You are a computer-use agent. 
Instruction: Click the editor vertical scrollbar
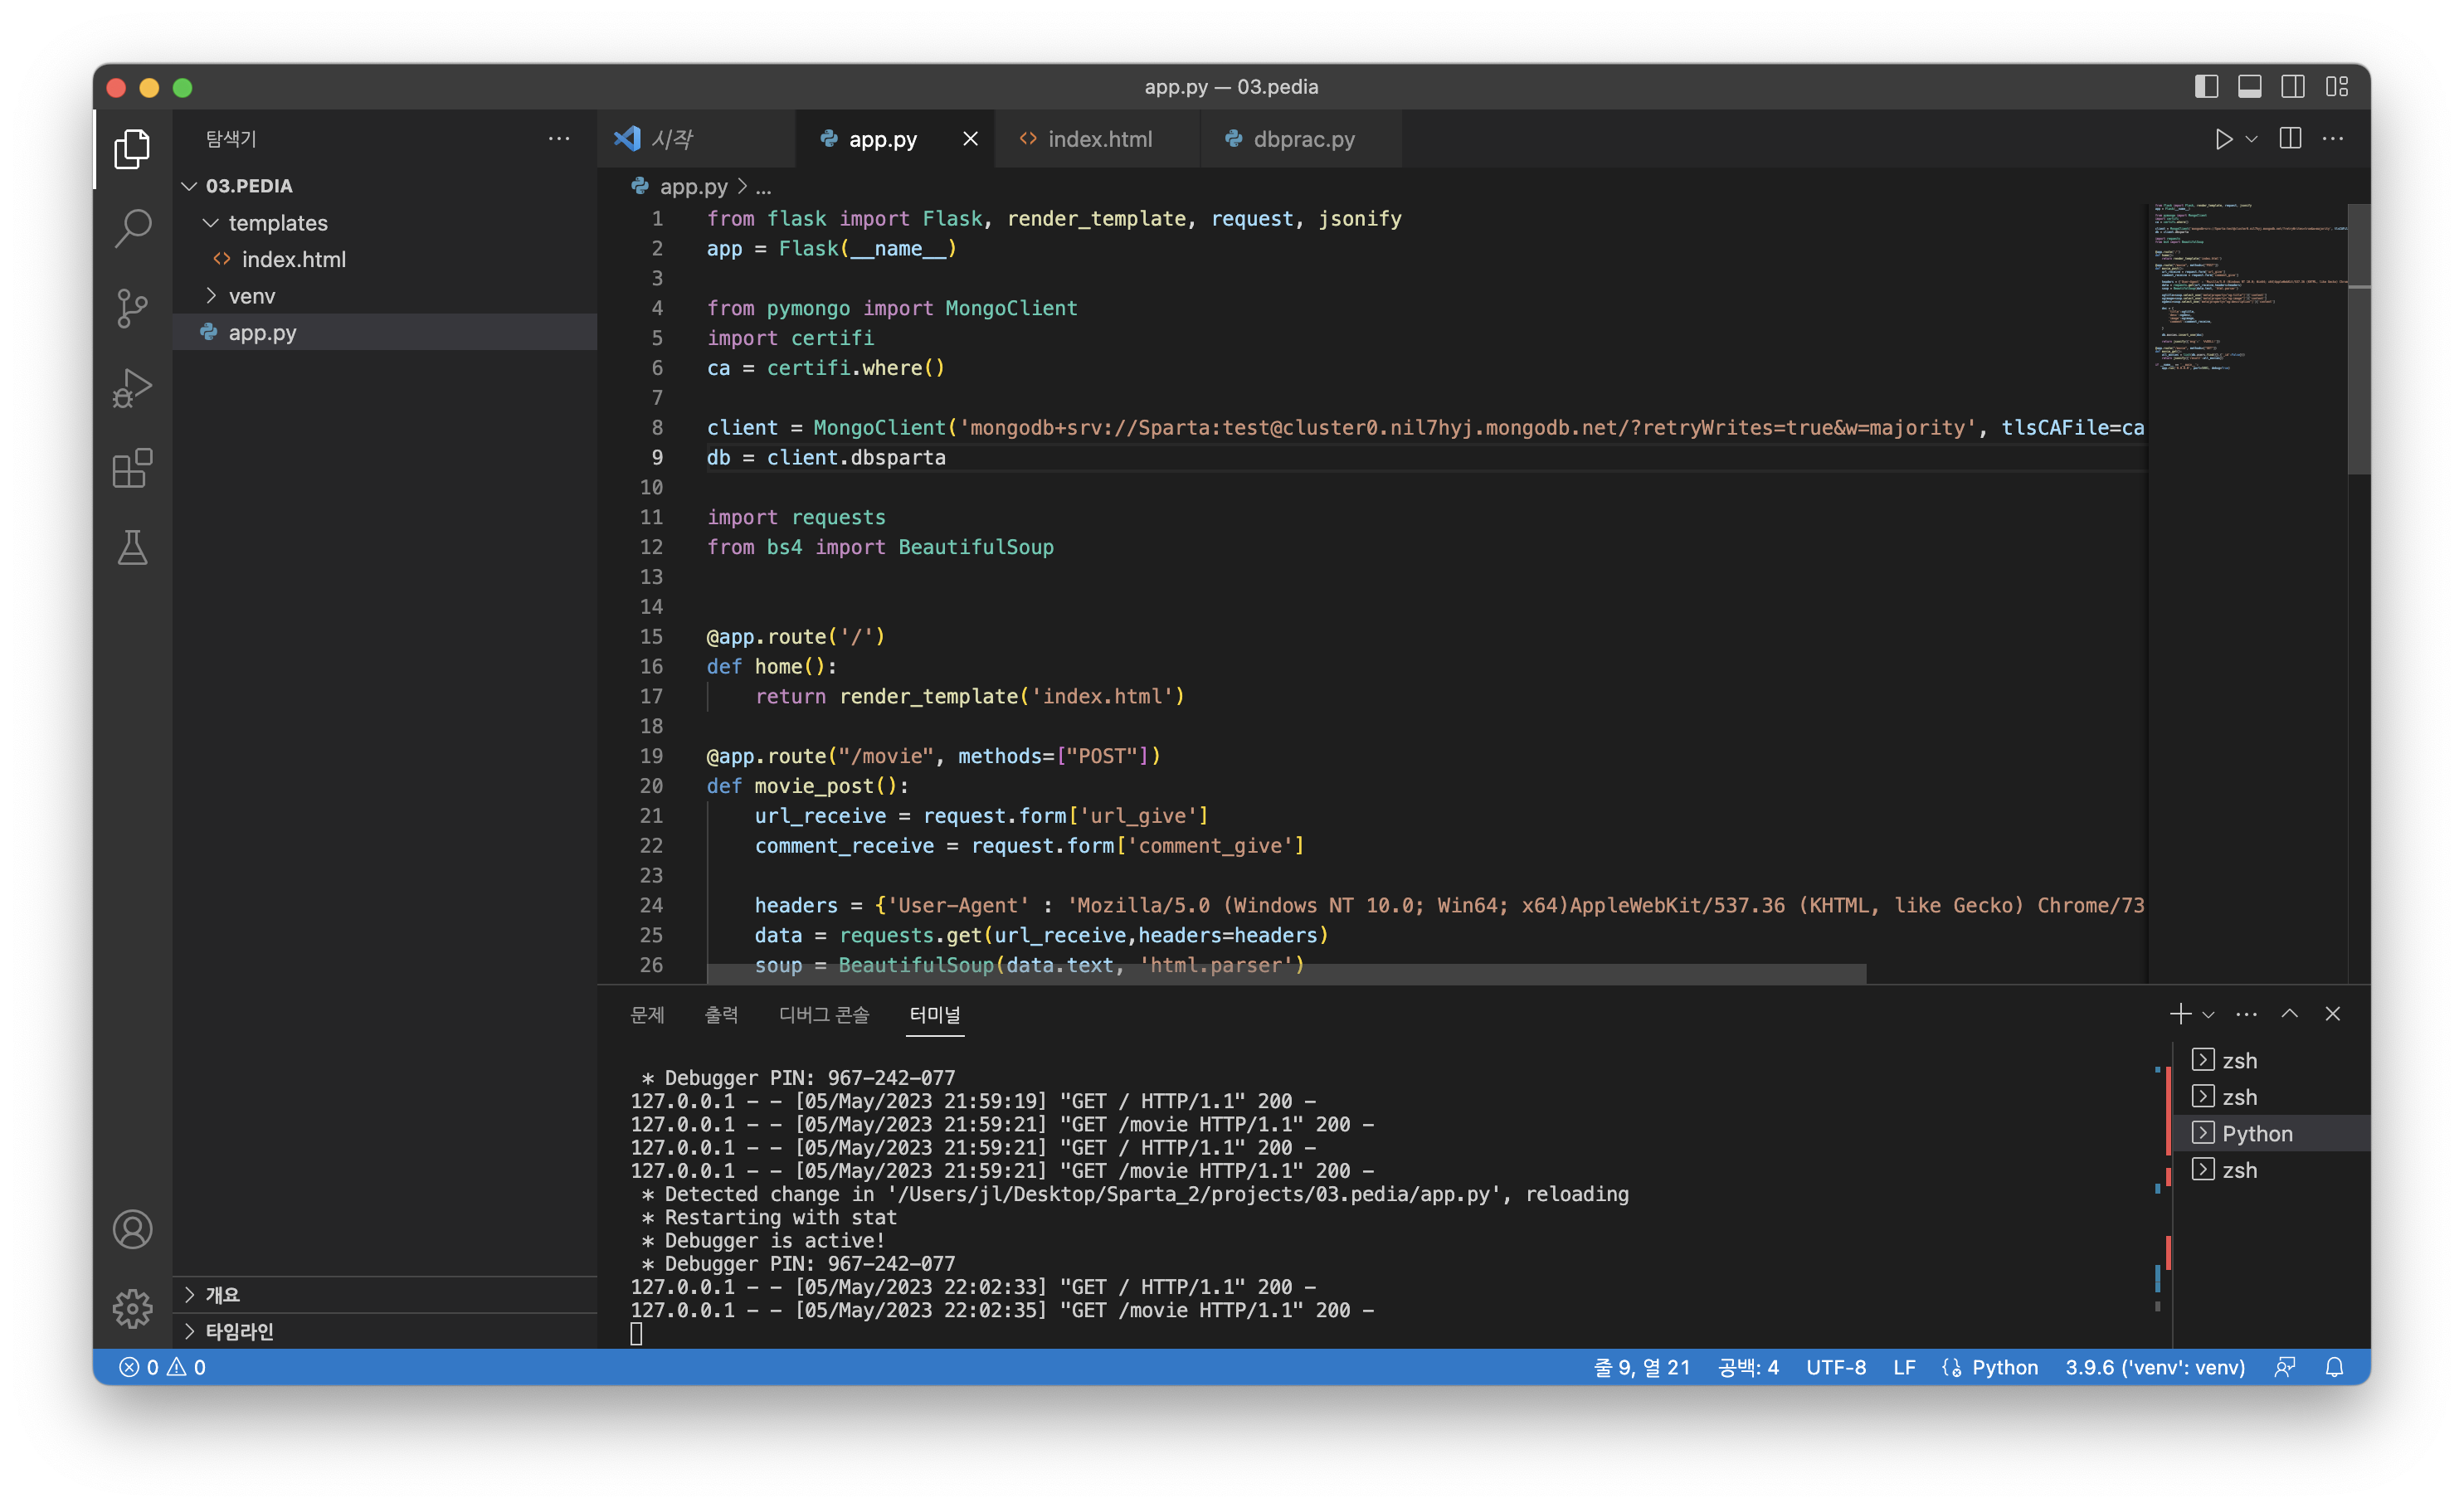[2359, 340]
